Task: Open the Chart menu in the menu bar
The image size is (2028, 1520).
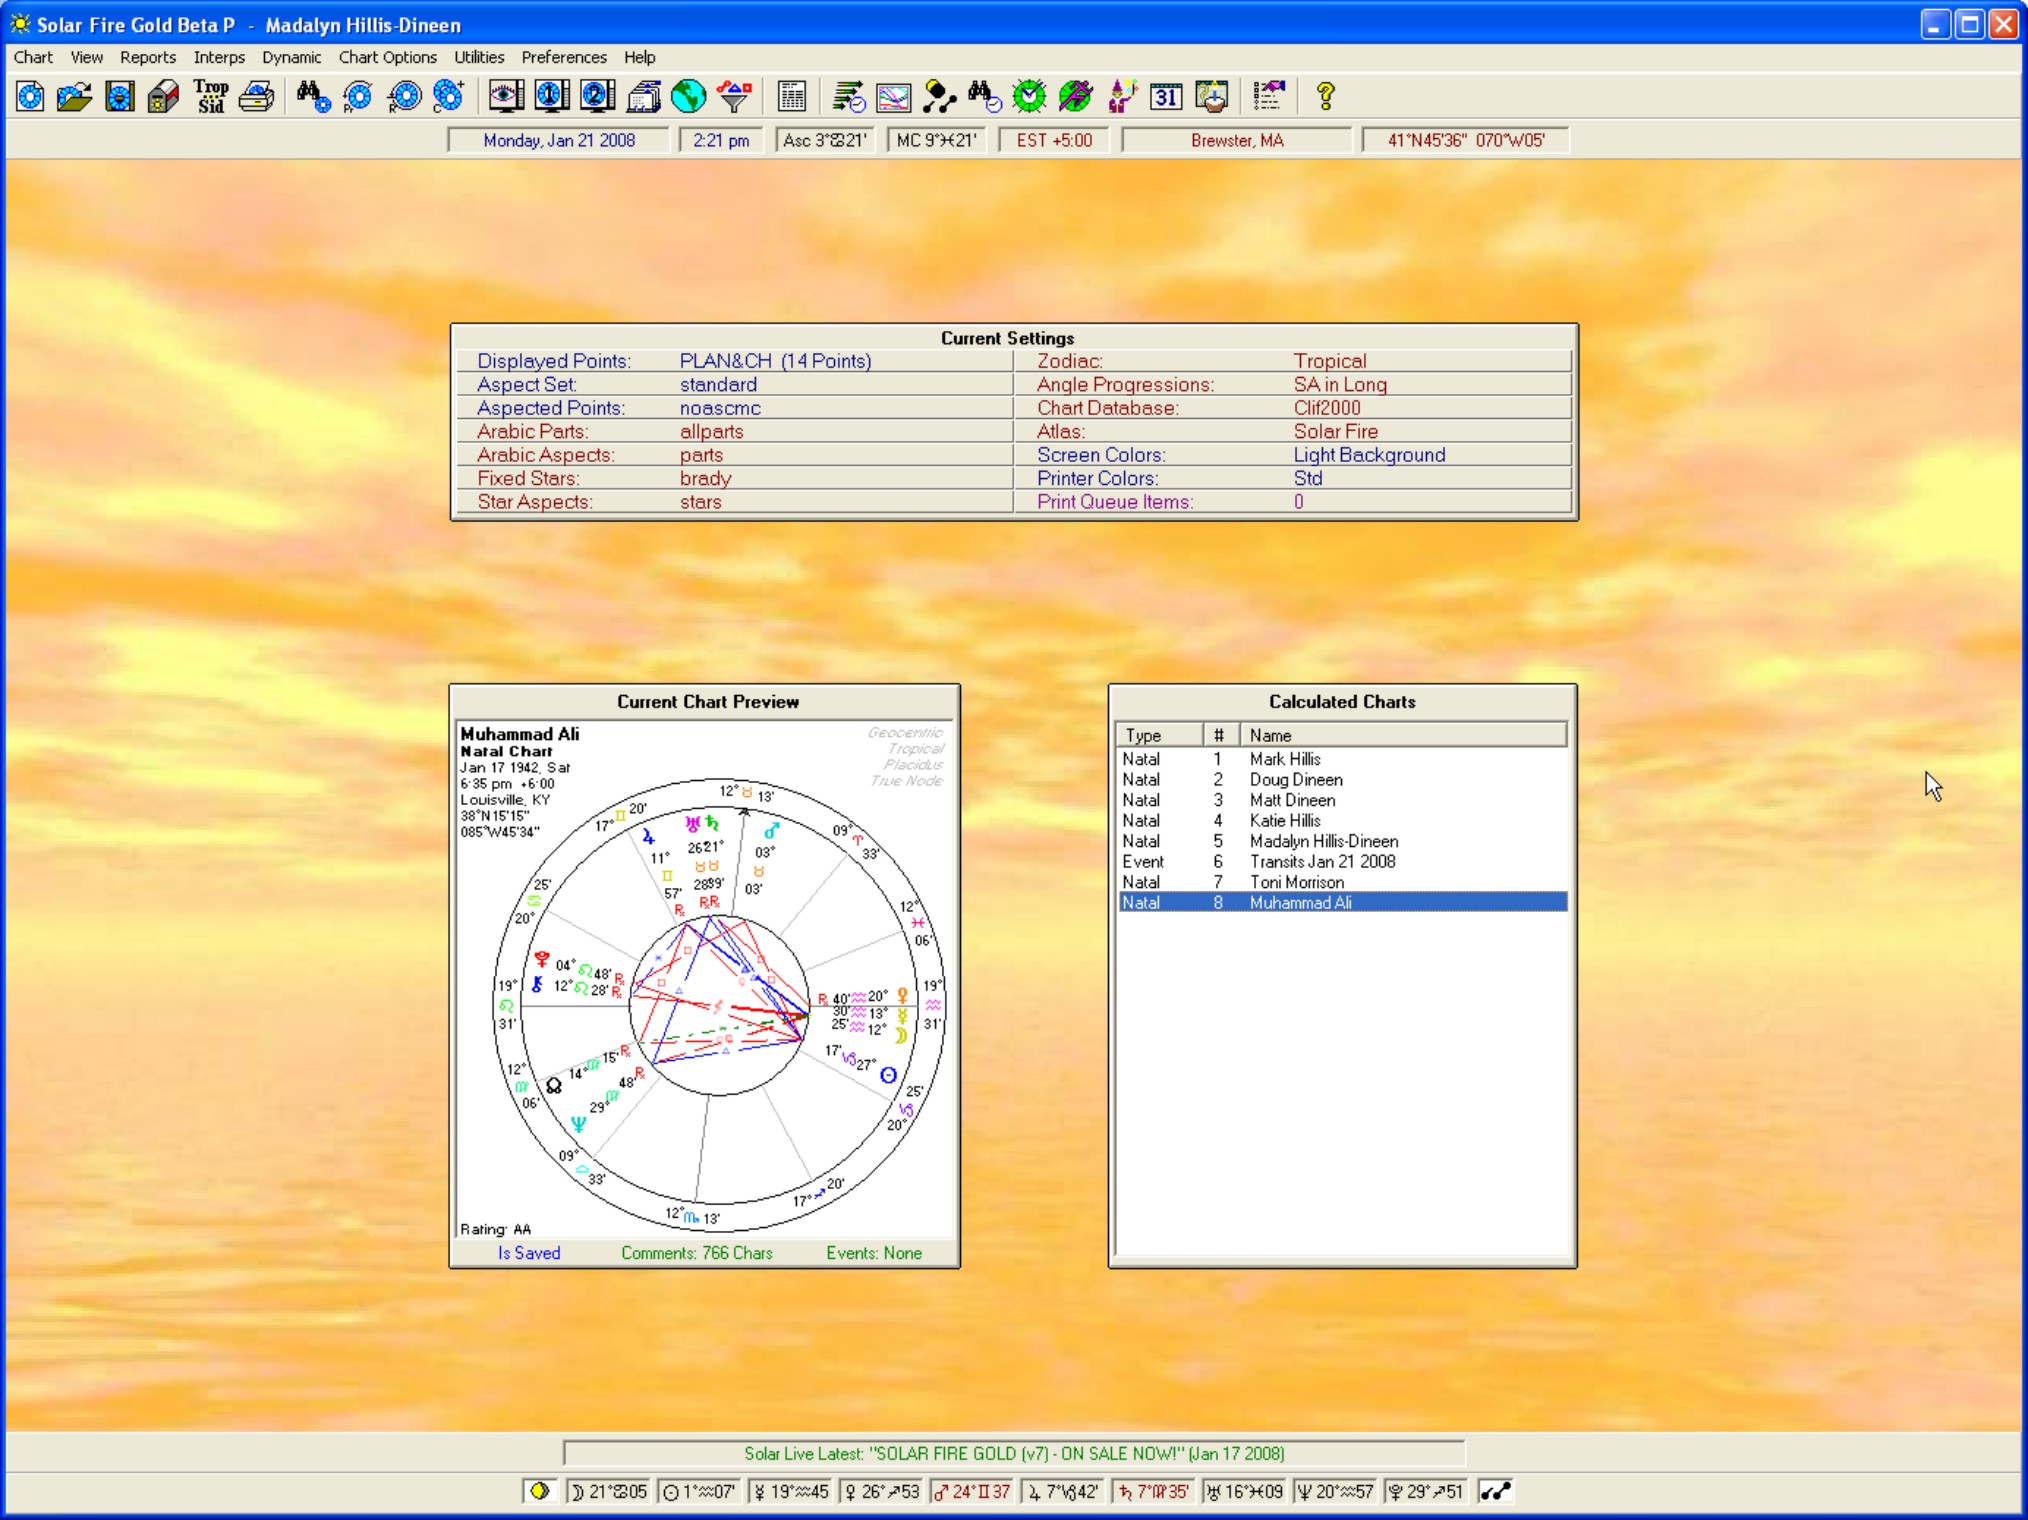Action: click(32, 57)
